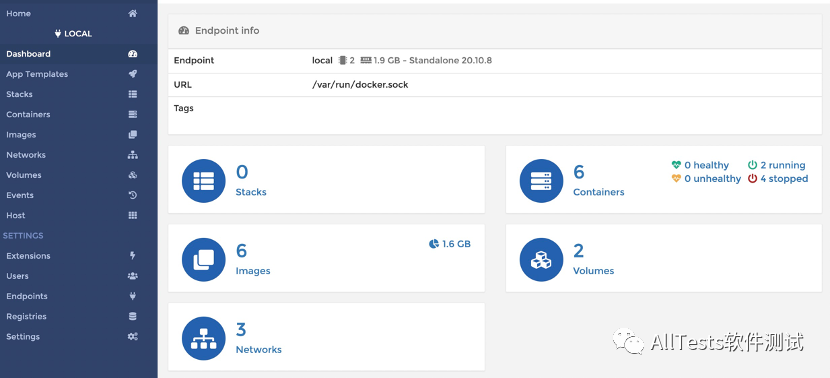Click the Home house icon in sidebar
Screen dimensions: 830x378
133,14
